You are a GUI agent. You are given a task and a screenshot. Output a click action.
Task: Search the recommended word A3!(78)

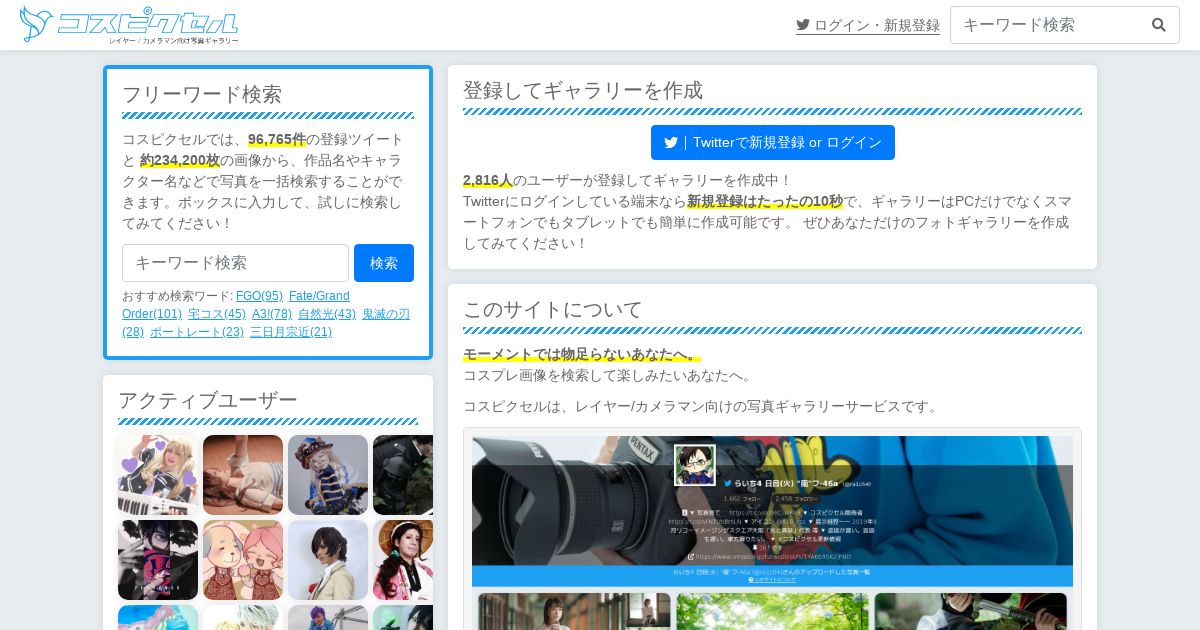pyautogui.click(x=272, y=314)
